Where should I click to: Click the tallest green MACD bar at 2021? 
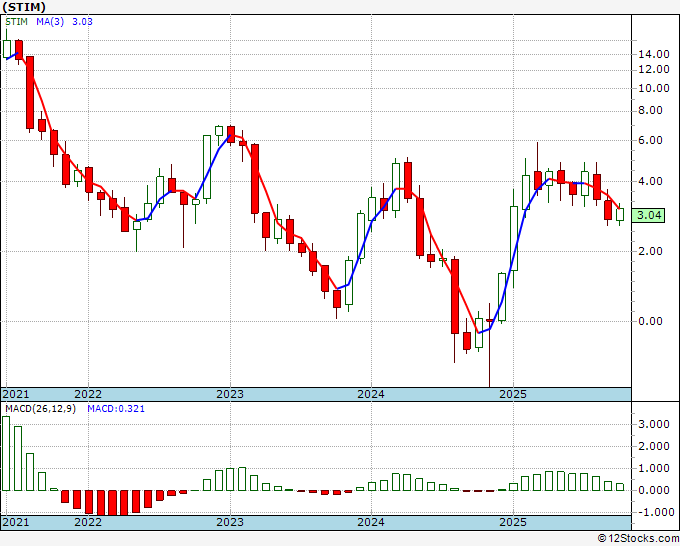[6, 454]
